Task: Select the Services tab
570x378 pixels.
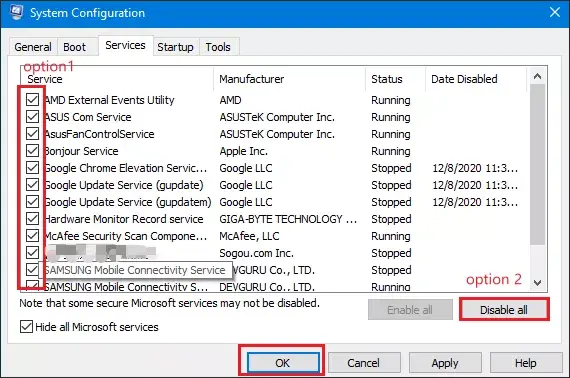Action: 125,45
